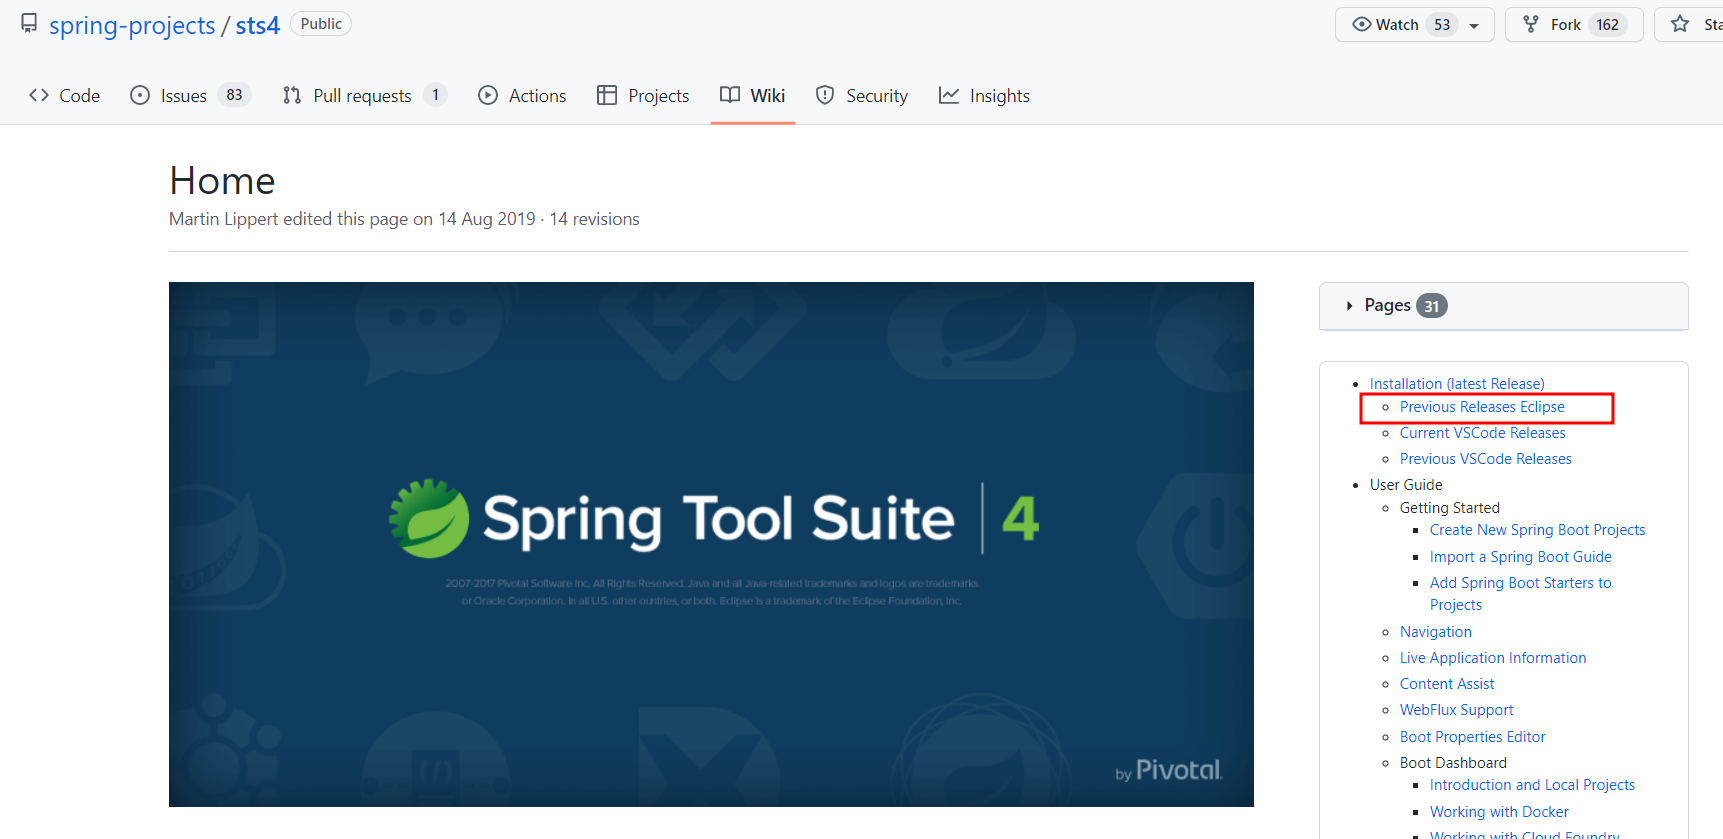Click the Home page heading
This screenshot has height=839, width=1723.
(222, 181)
